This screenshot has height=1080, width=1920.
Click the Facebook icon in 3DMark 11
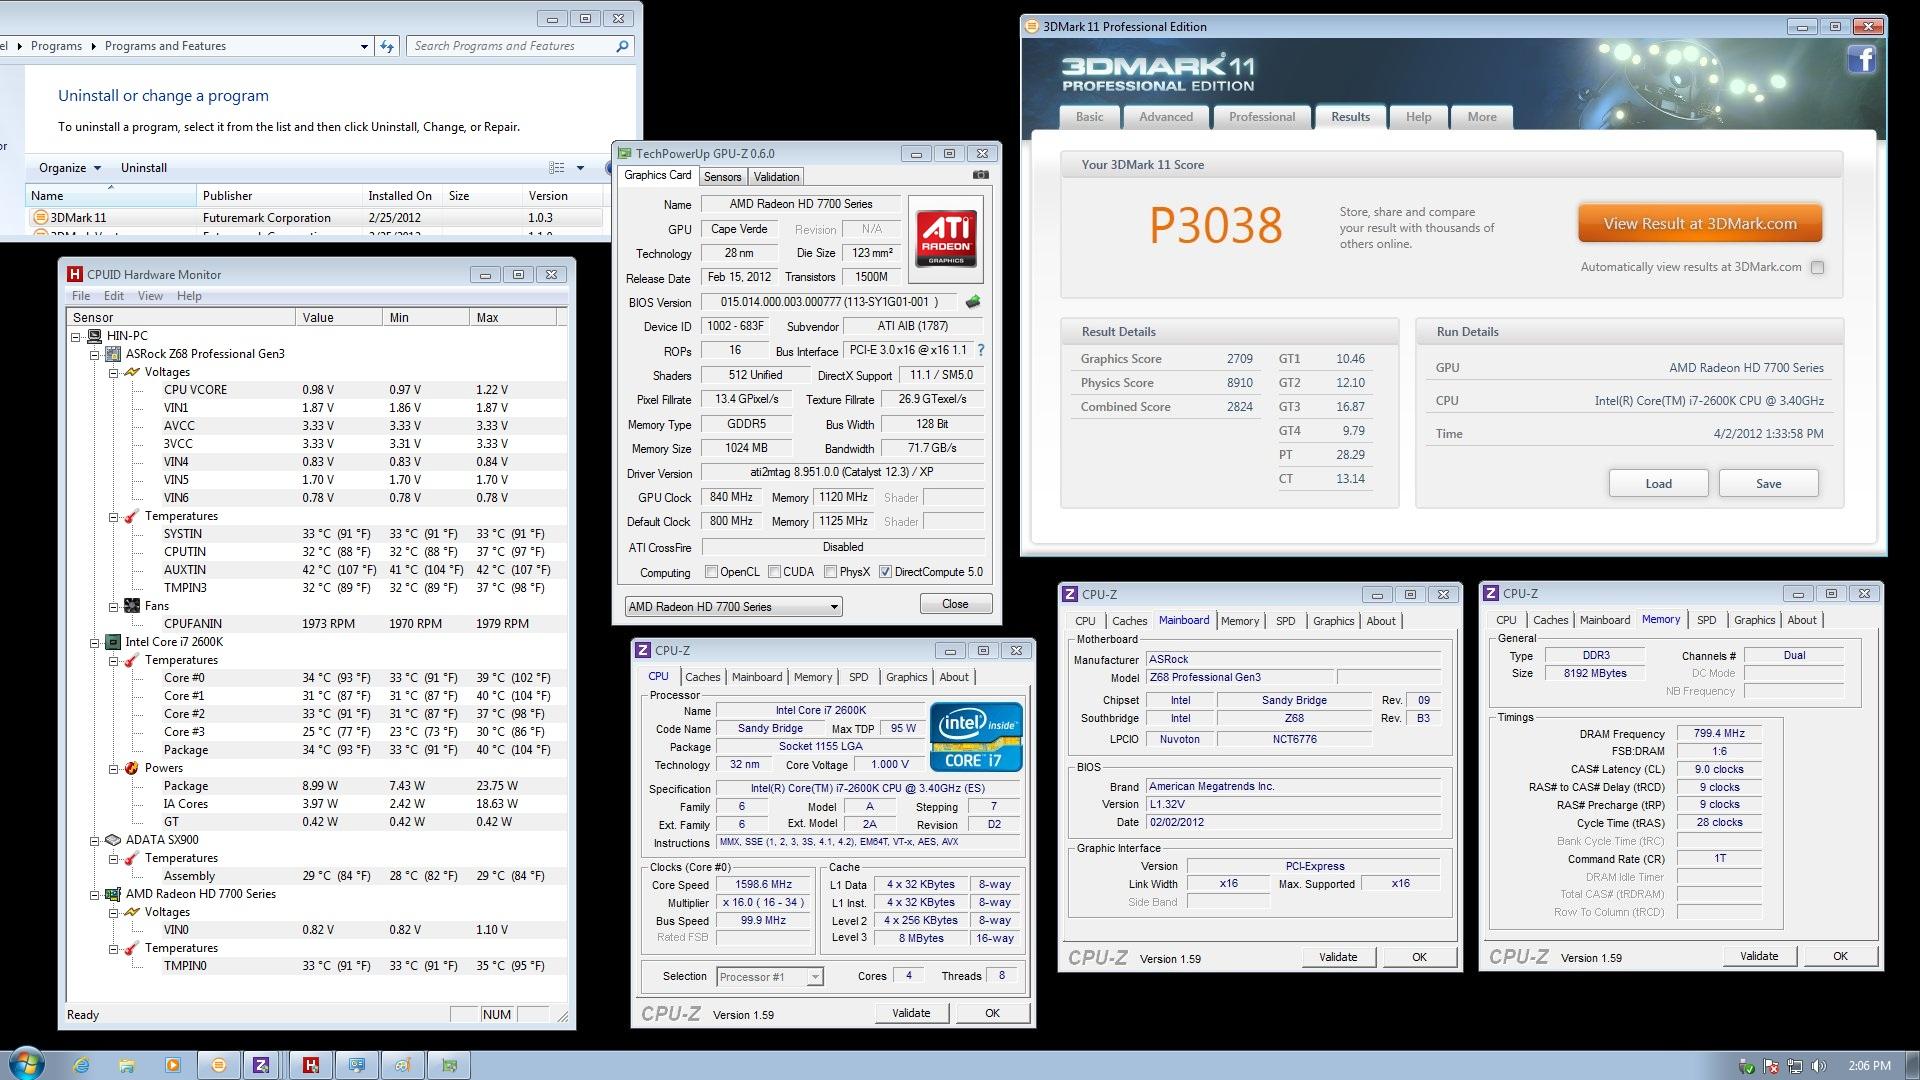click(1861, 60)
